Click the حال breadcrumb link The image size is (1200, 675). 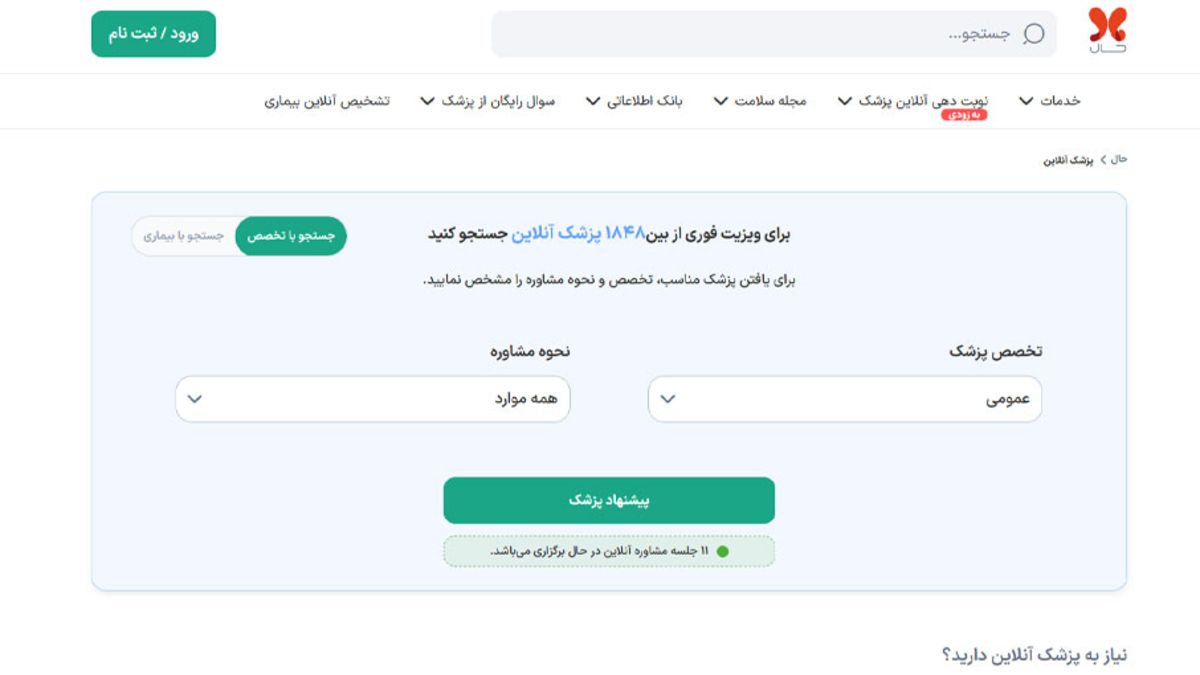(1120, 160)
